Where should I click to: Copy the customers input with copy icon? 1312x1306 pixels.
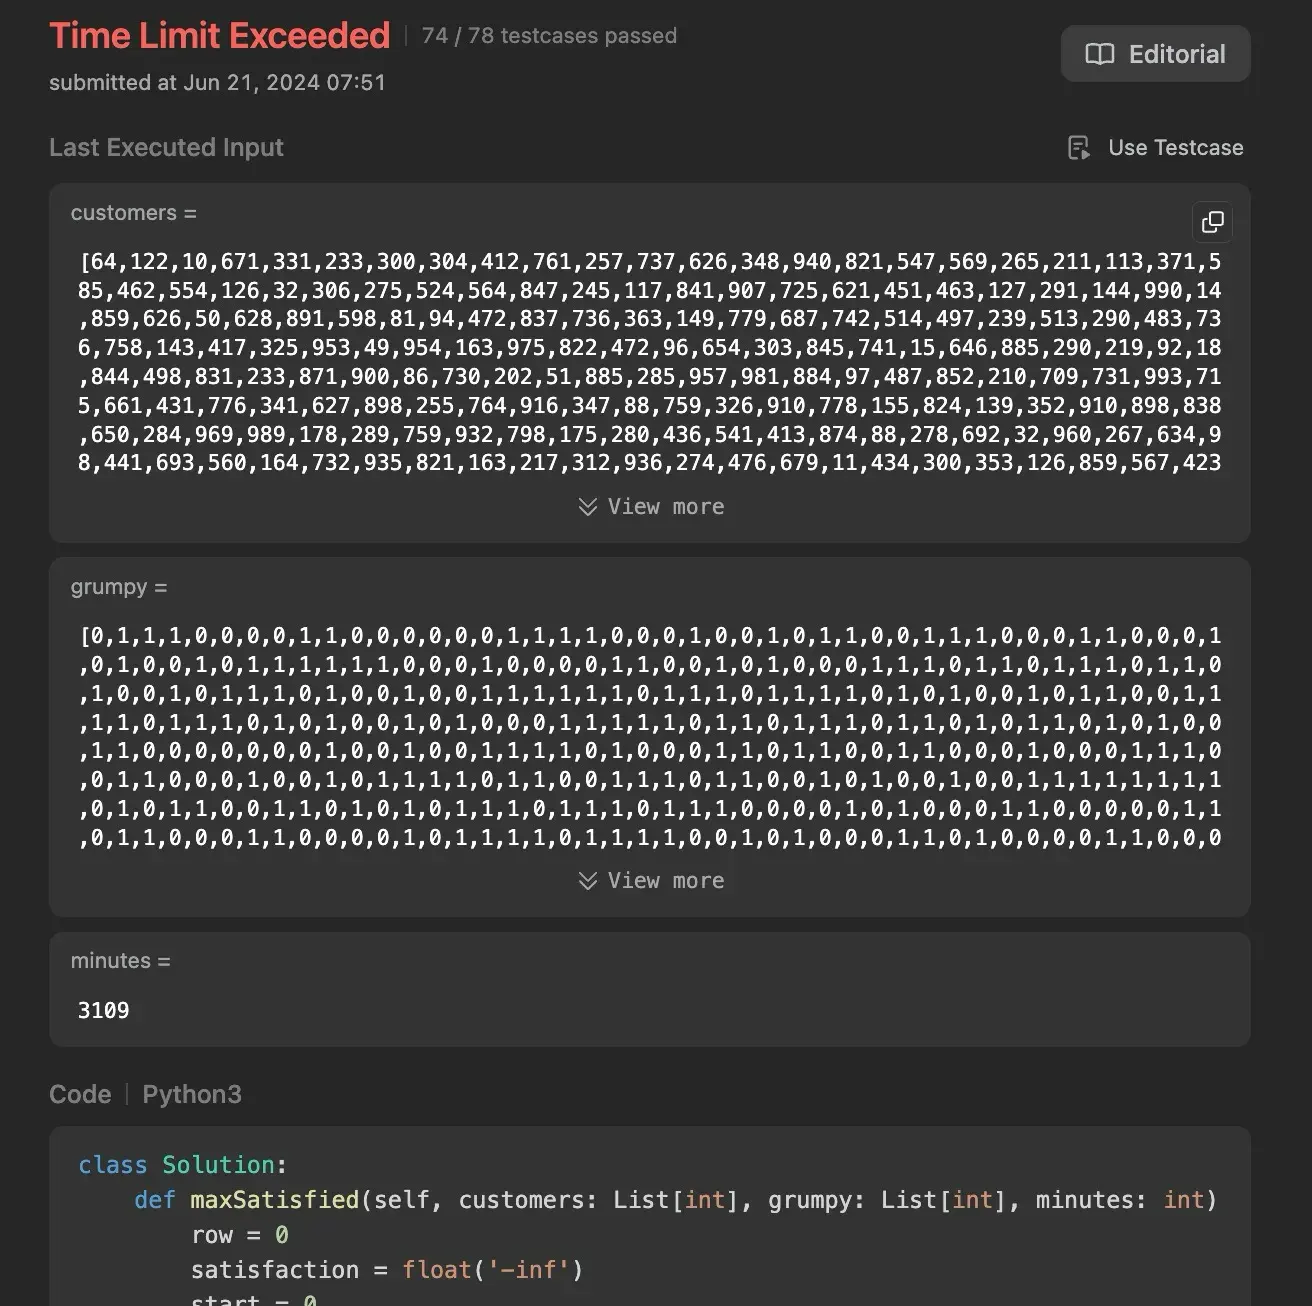1212,222
